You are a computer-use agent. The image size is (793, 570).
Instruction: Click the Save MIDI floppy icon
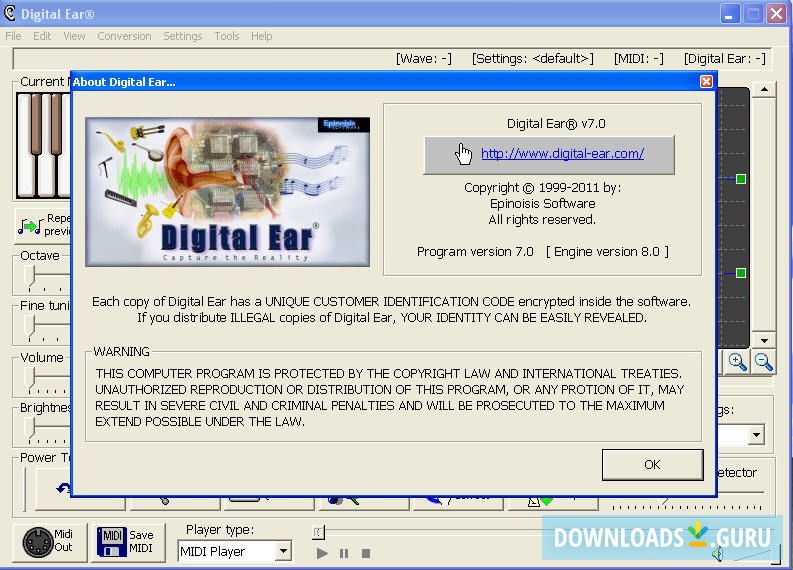pyautogui.click(x=112, y=542)
